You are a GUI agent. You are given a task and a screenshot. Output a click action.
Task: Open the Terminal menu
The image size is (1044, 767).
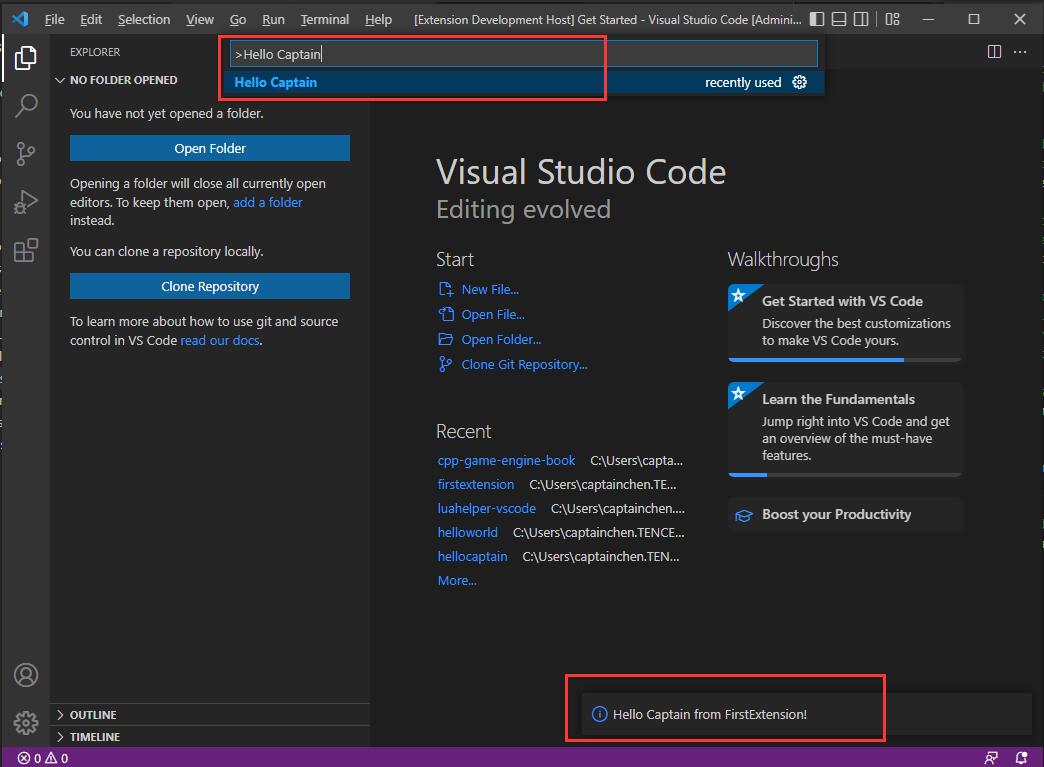click(x=324, y=19)
